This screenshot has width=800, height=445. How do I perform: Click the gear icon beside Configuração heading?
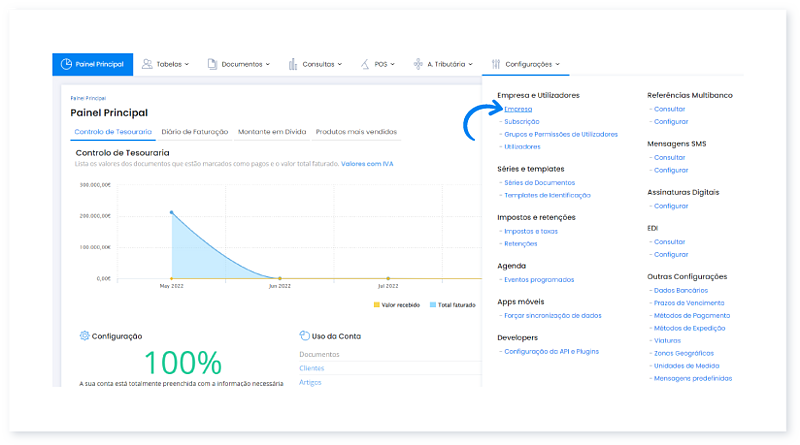pos(84,336)
